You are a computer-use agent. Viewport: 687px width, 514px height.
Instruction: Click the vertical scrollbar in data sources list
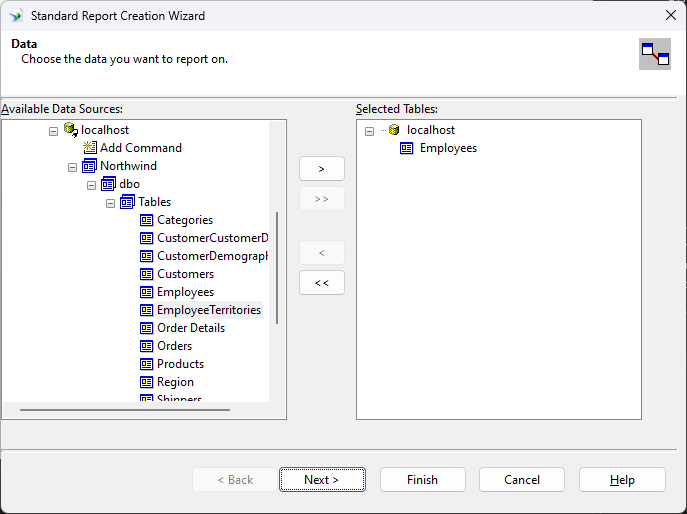coord(277,268)
